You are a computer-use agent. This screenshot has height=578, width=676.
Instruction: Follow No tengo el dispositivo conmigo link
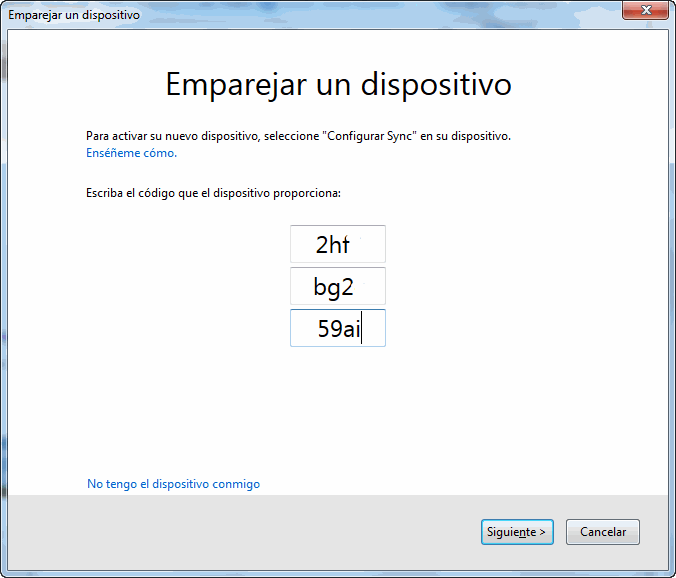click(x=173, y=484)
